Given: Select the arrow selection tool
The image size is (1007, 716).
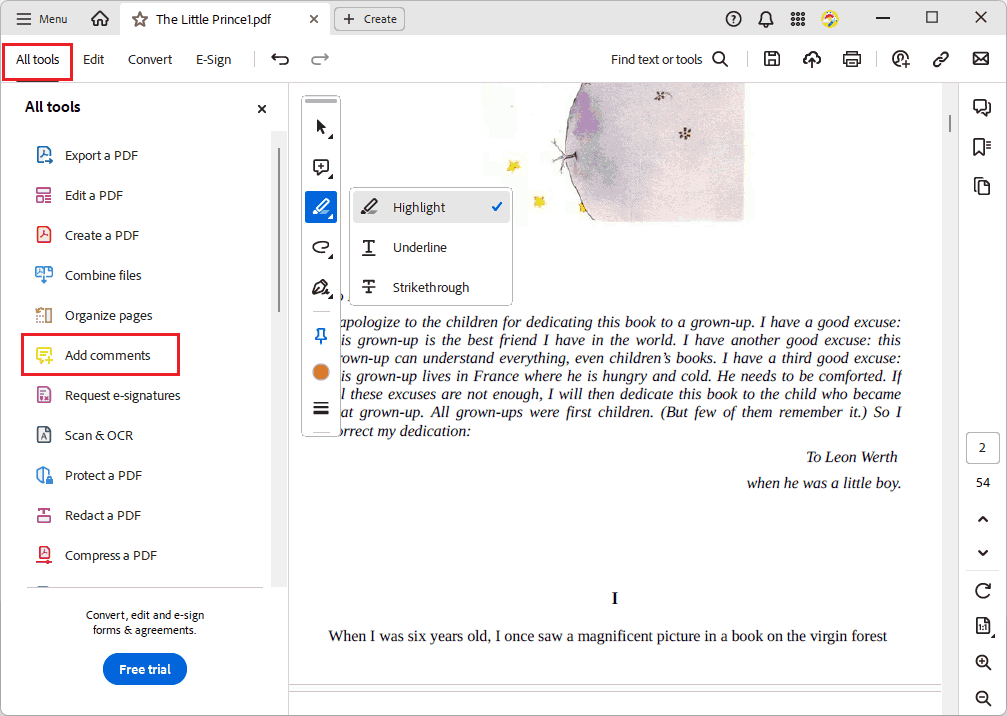Looking at the screenshot, I should [320, 126].
